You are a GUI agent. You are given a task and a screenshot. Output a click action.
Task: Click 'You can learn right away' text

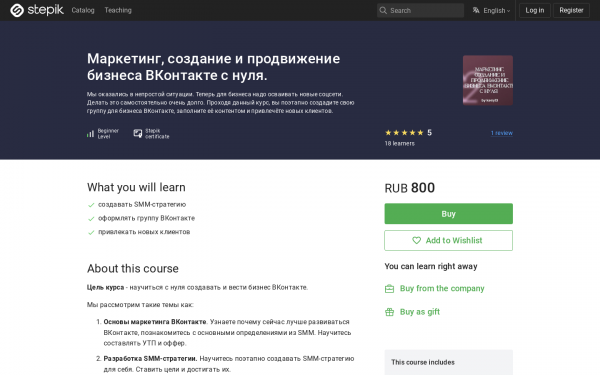(x=431, y=266)
